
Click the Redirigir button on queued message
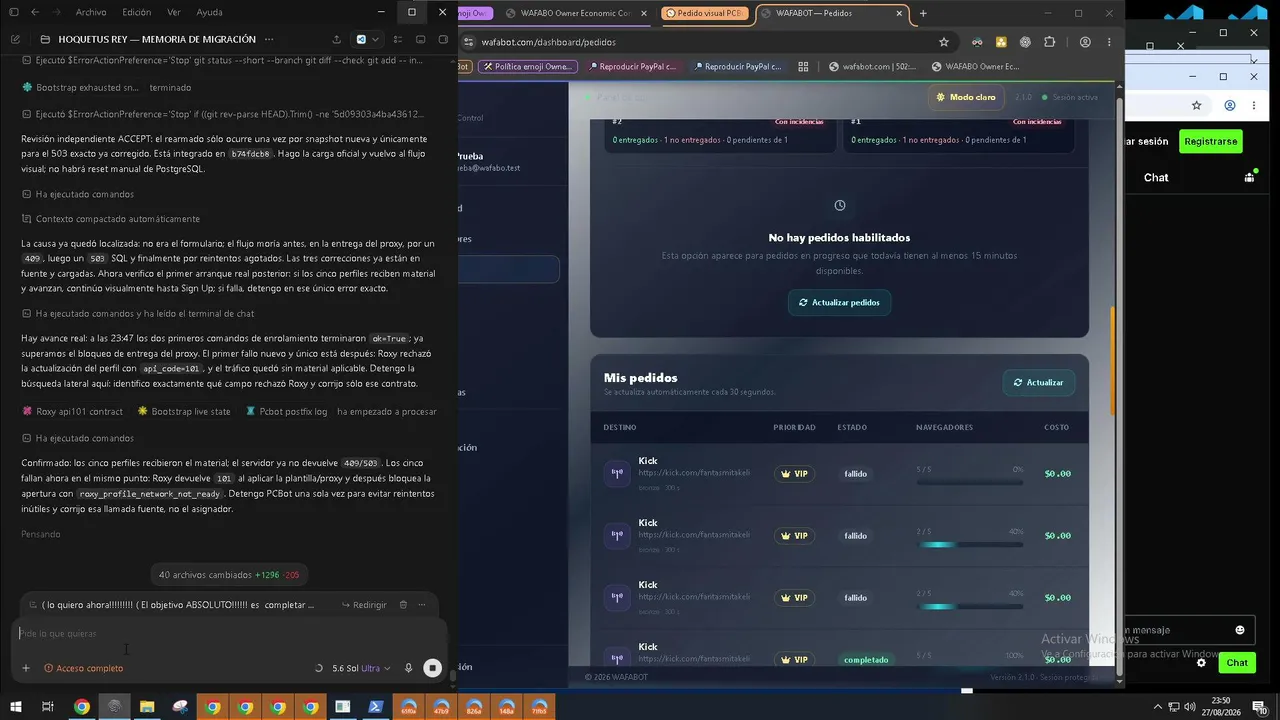[364, 605]
